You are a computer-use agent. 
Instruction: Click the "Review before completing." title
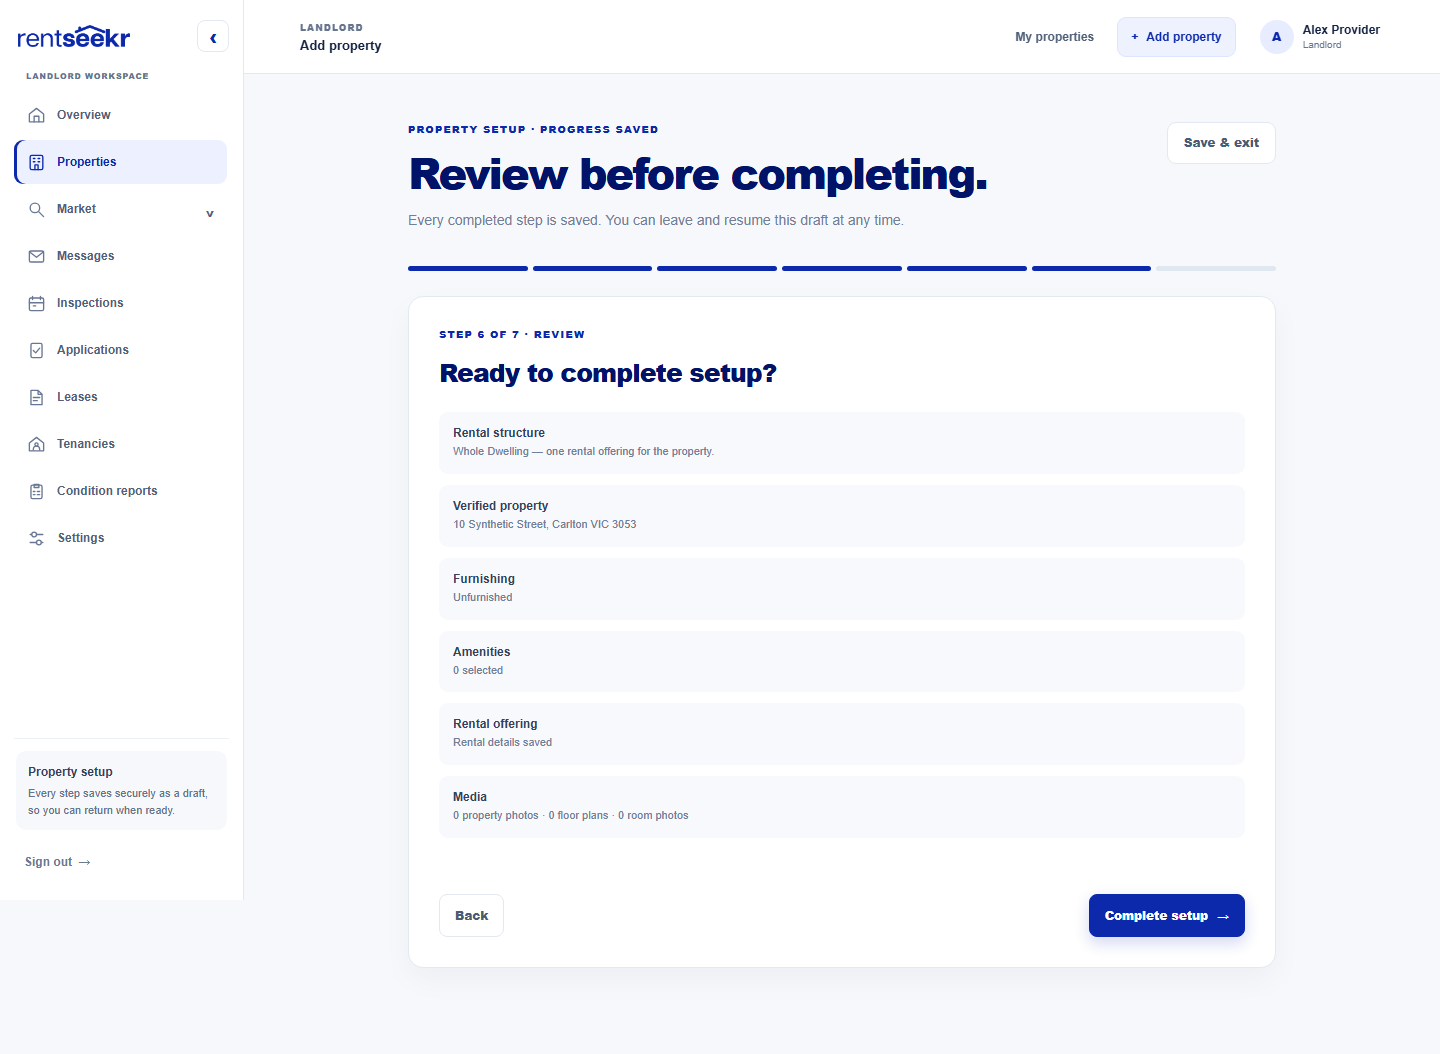coord(698,175)
